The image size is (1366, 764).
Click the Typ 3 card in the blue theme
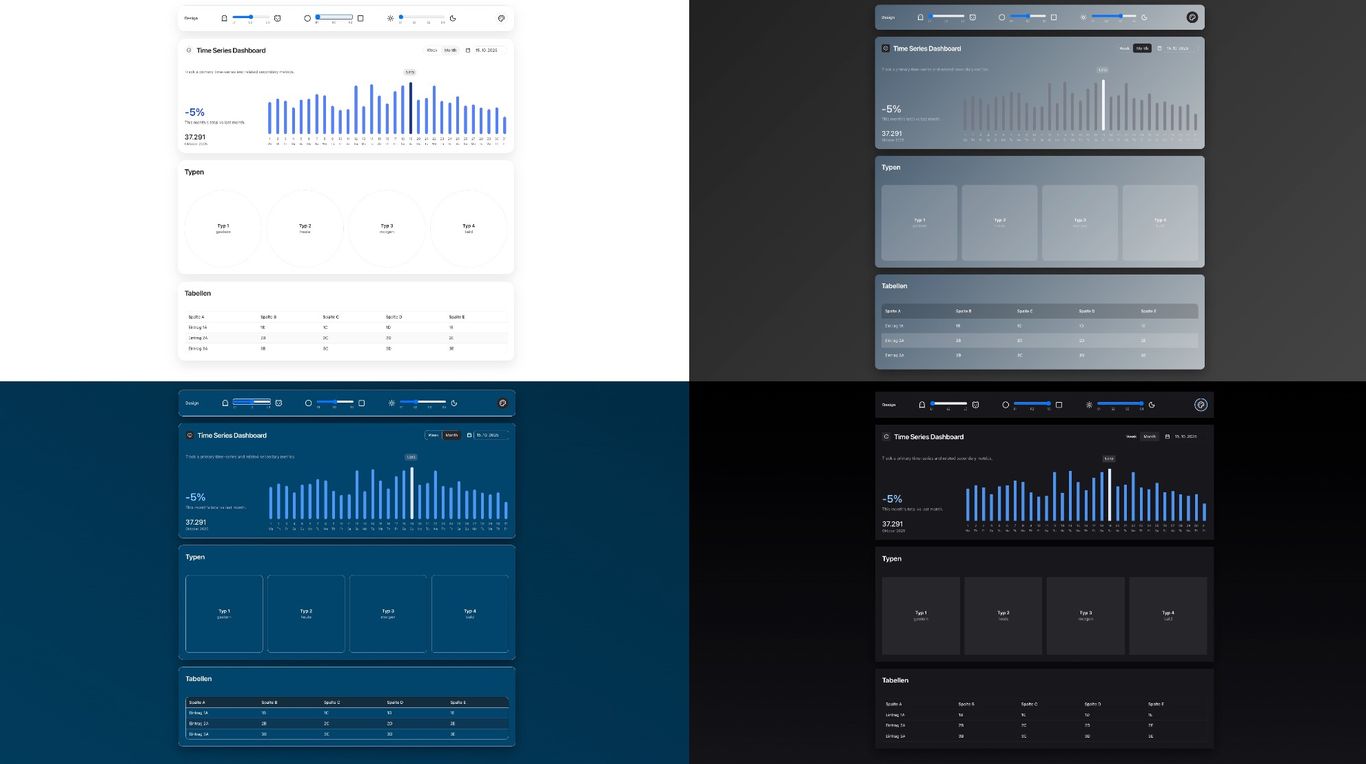point(388,613)
